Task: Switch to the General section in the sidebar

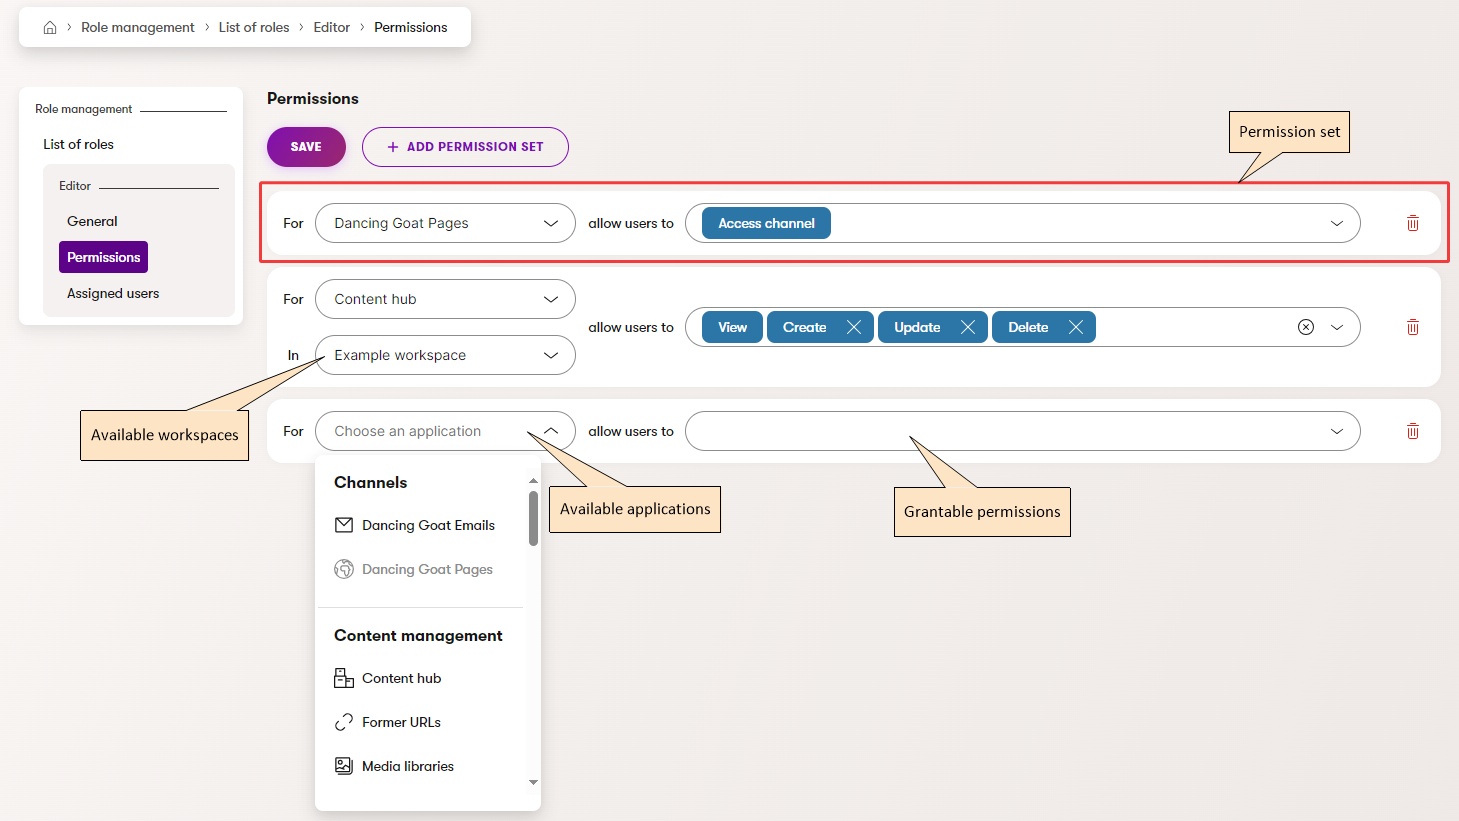Action: click(x=92, y=221)
